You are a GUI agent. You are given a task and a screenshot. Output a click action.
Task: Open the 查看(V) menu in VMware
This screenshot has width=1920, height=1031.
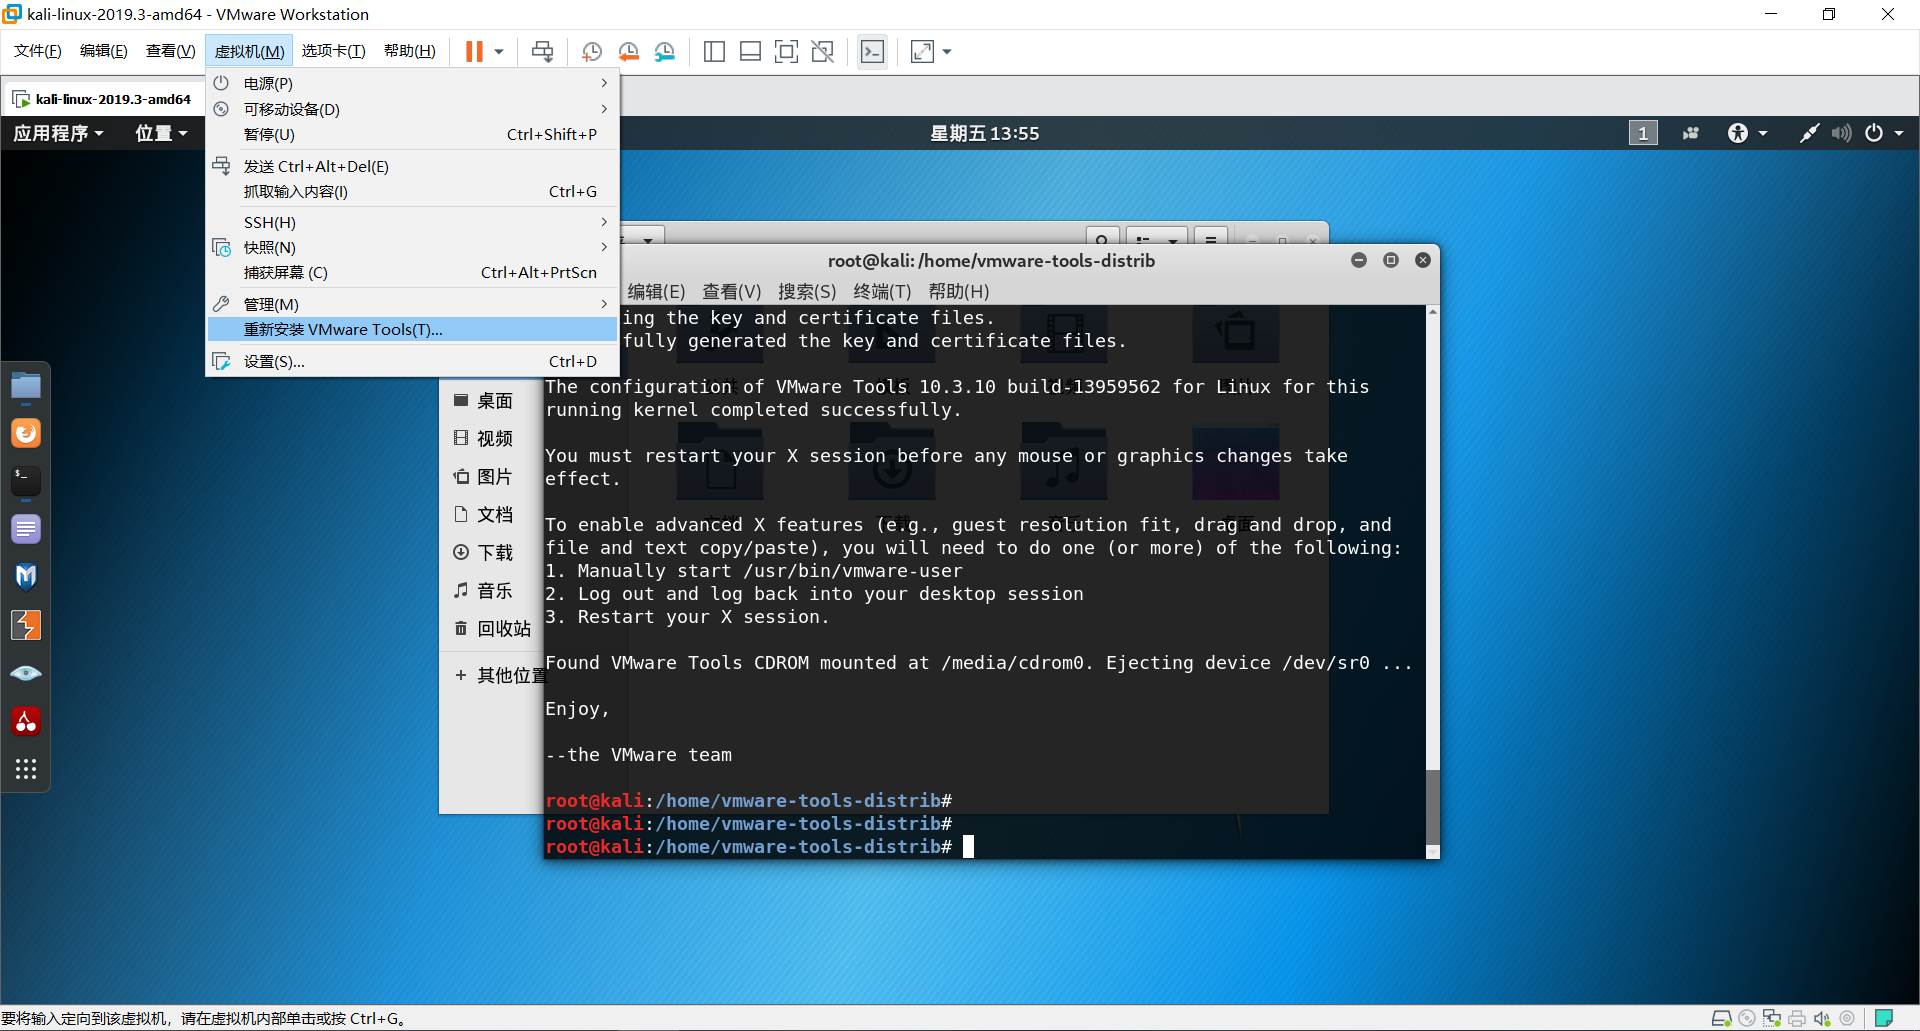[170, 51]
